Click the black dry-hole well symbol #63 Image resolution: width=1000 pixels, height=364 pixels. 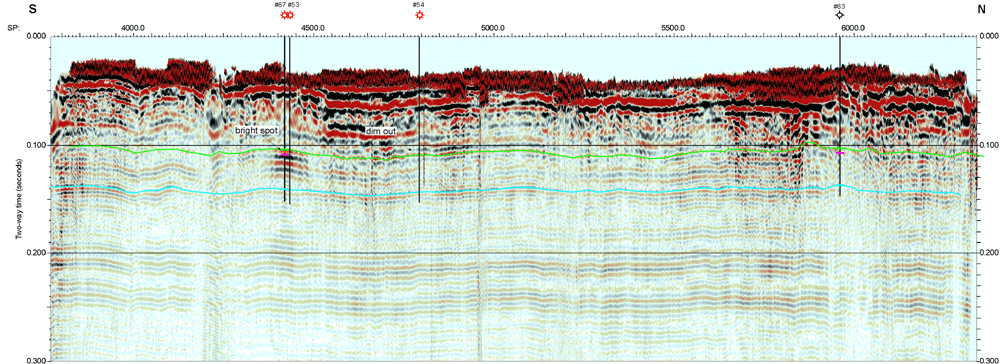pos(839,15)
